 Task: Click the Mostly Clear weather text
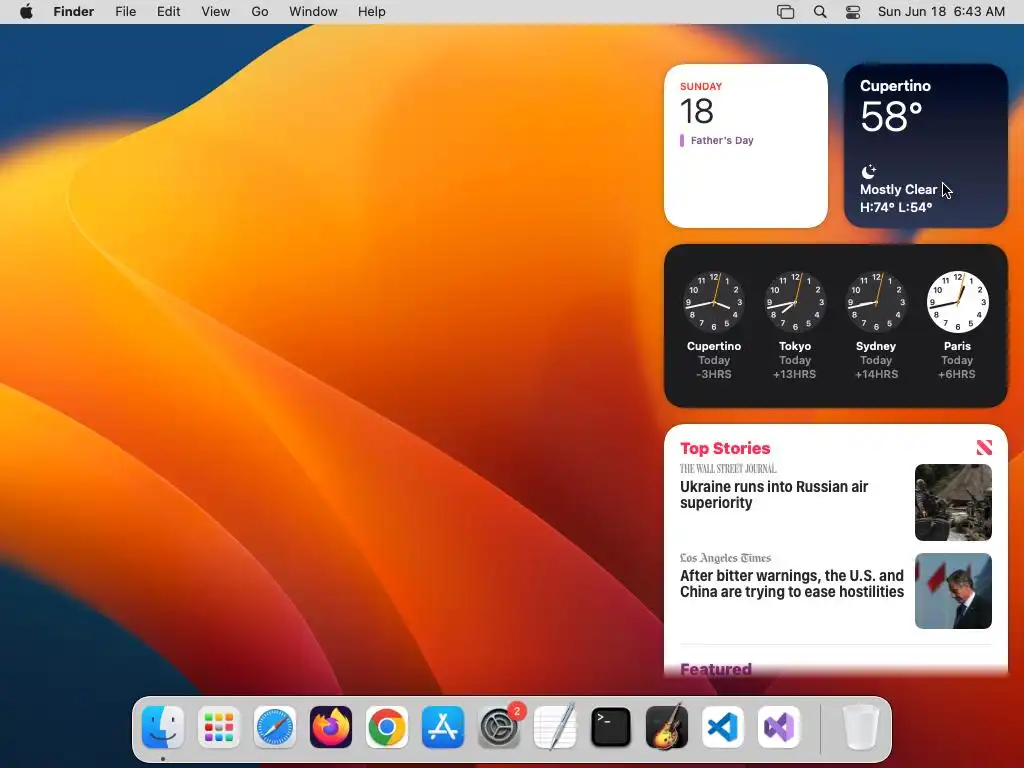point(898,189)
